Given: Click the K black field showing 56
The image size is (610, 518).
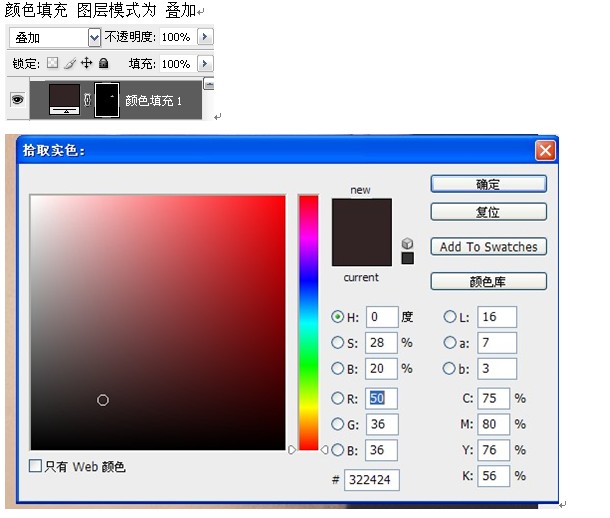Looking at the screenshot, I should tap(494, 476).
